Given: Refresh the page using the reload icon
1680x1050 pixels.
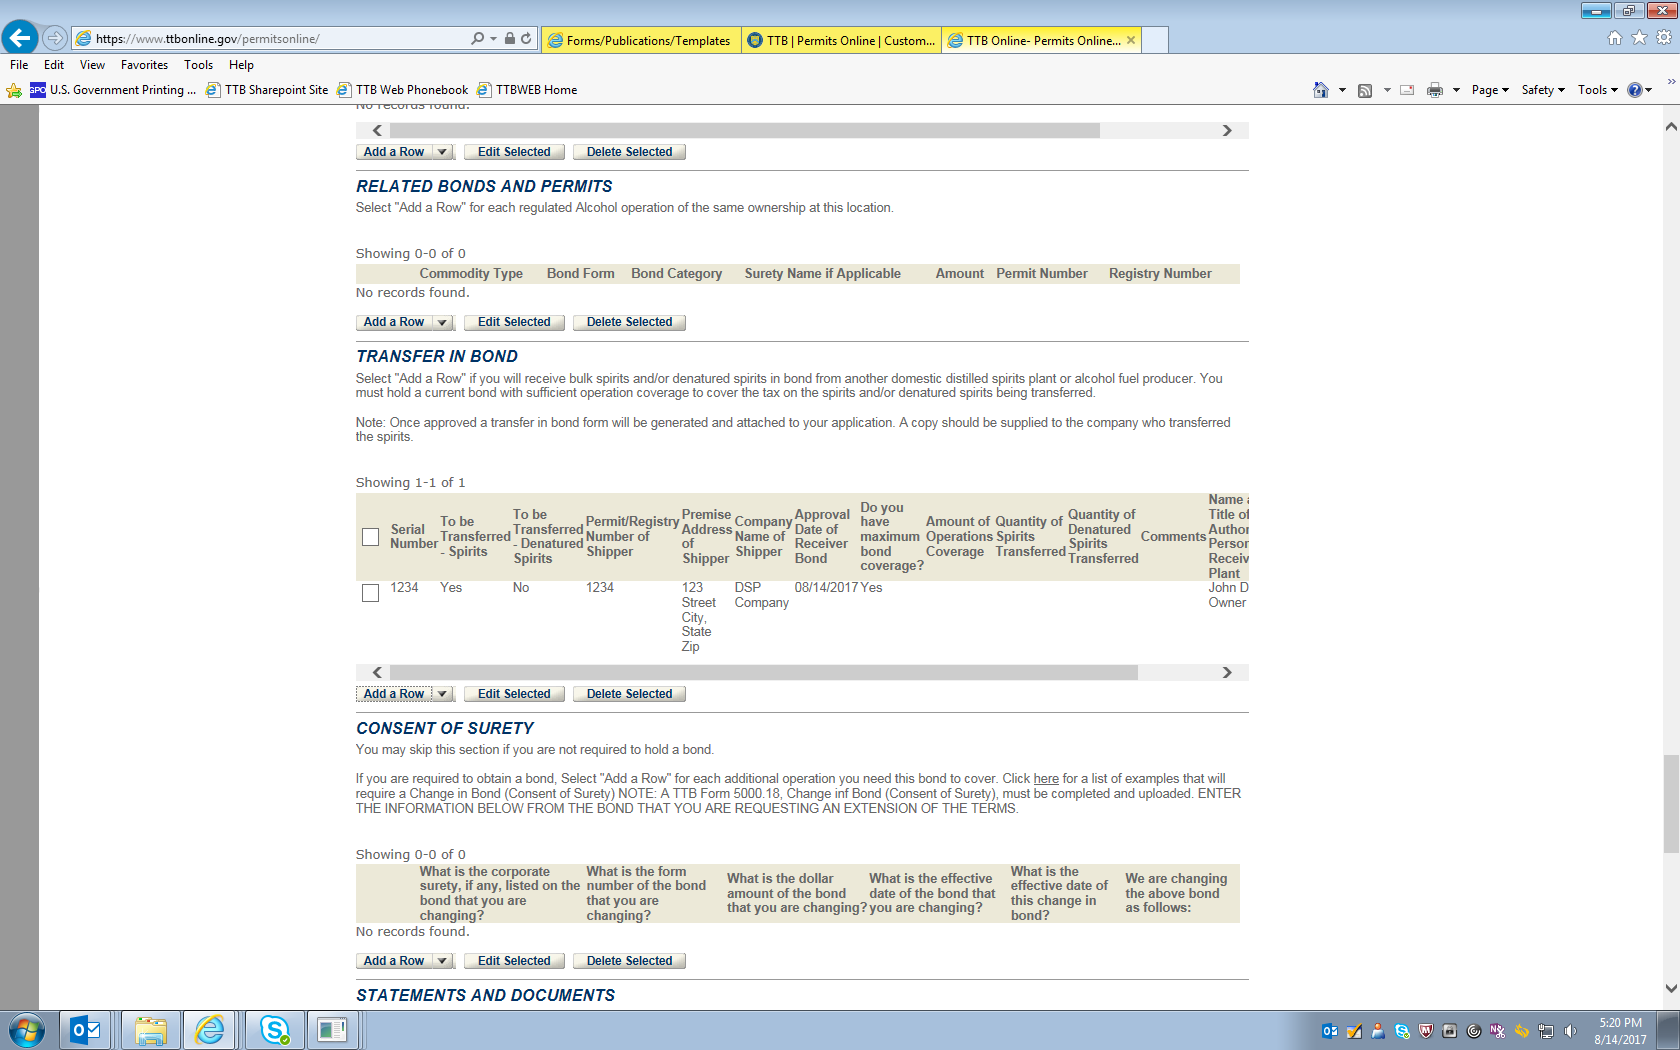Looking at the screenshot, I should coord(527,38).
